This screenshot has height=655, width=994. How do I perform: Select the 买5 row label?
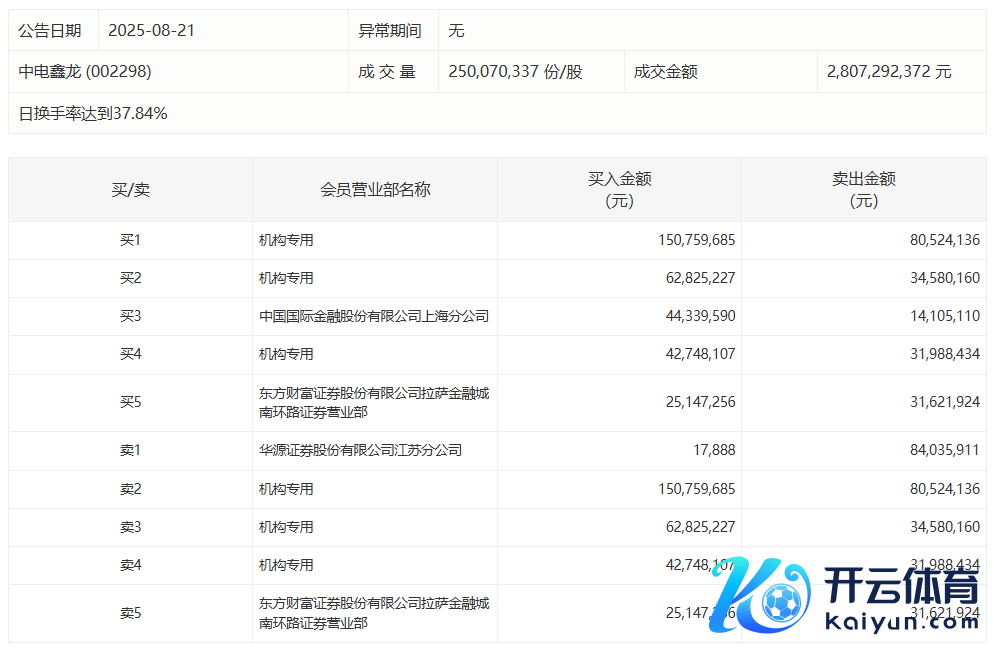(130, 402)
